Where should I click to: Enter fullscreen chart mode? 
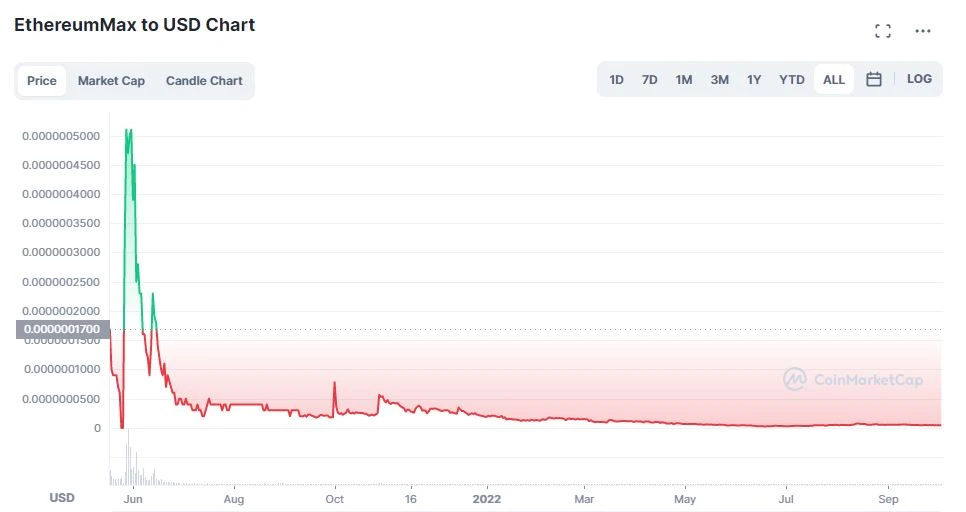click(882, 31)
